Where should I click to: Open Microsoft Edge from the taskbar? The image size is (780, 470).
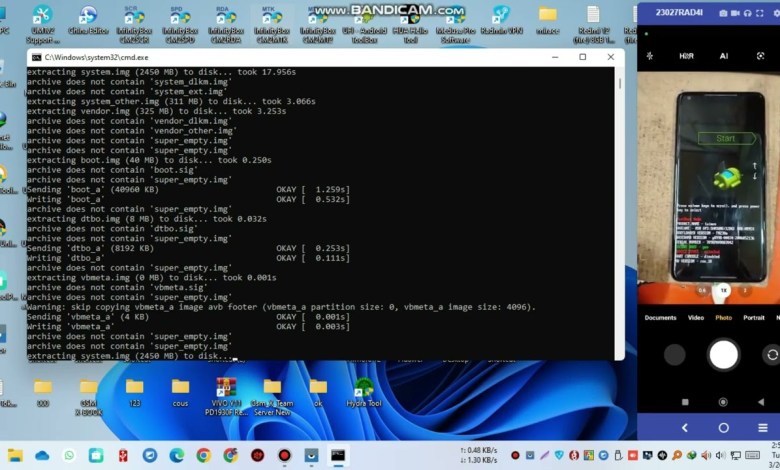click(x=177, y=455)
